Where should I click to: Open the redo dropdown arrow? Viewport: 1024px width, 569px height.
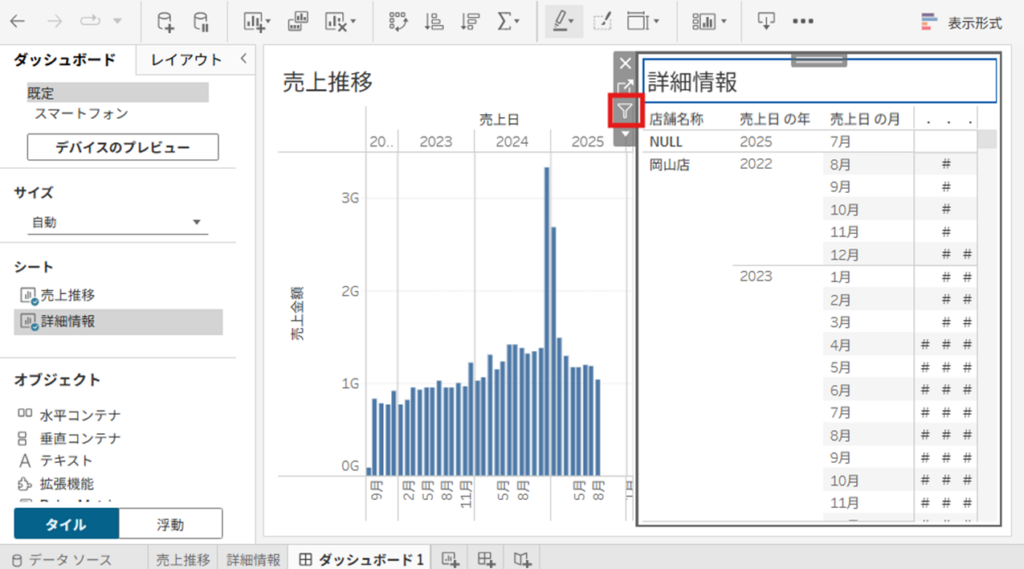tap(118, 21)
